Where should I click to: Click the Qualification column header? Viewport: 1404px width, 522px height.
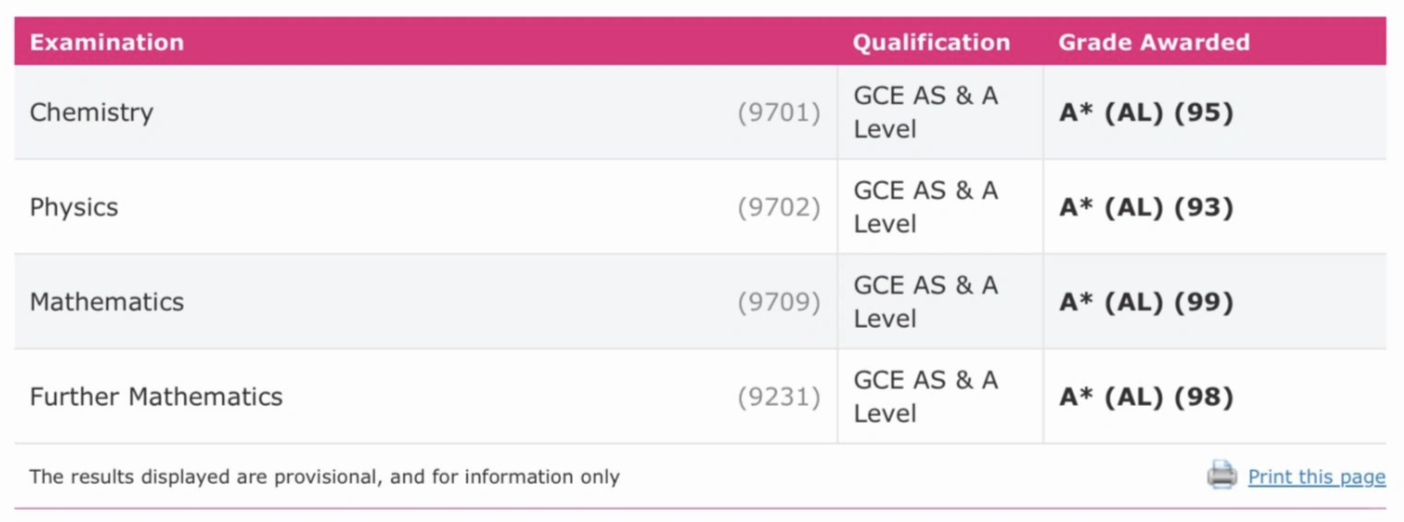(x=931, y=42)
